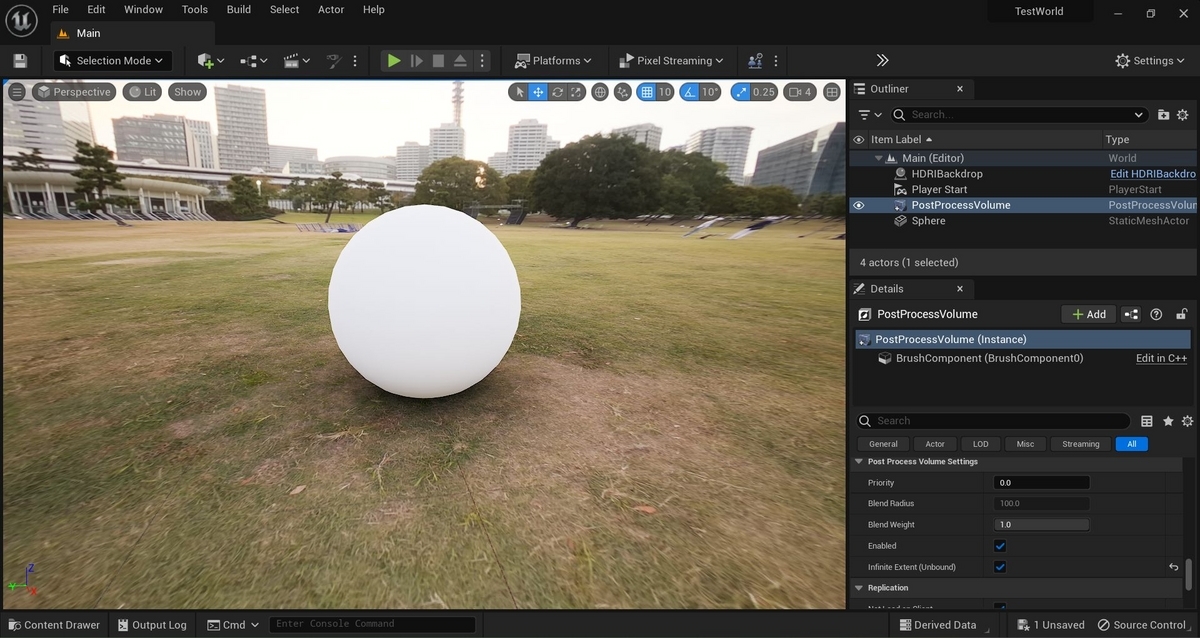The height and width of the screenshot is (638, 1200).
Task: Click the Details help question-mark icon
Action: click(1157, 314)
